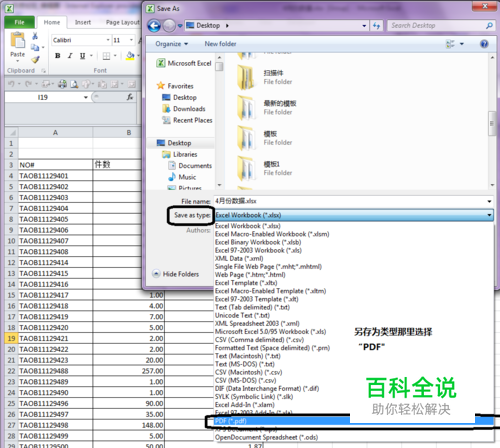Click the Help question mark icon

[x=484, y=44]
